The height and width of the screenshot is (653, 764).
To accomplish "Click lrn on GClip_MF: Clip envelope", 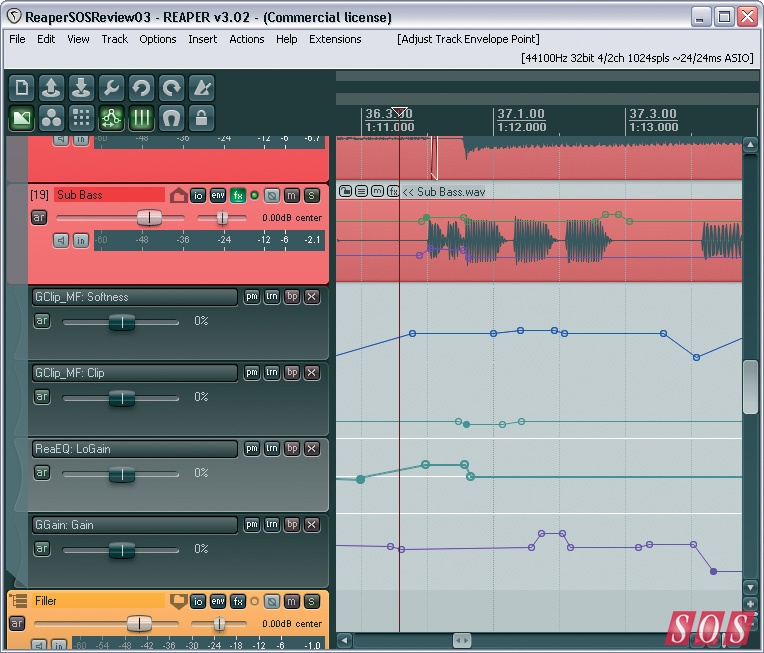I will 272,372.
